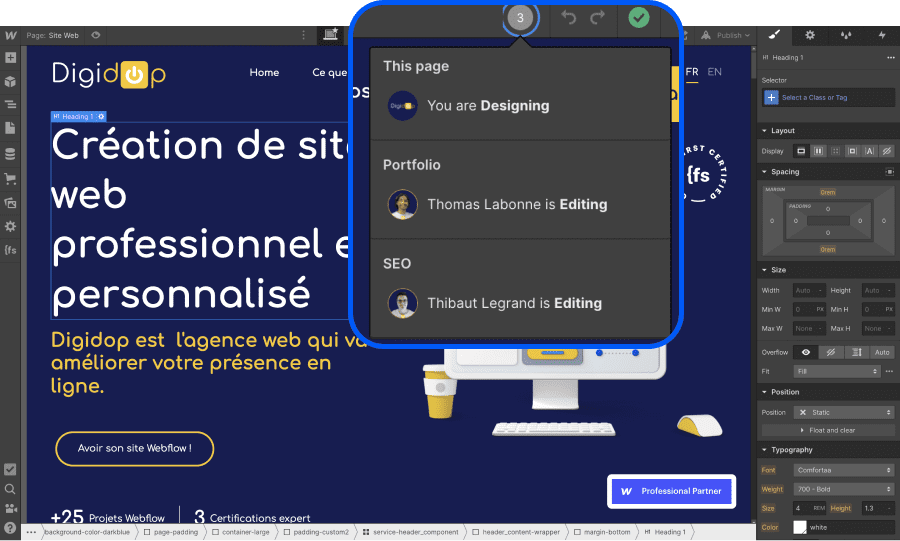The width and height of the screenshot is (900, 541).
Task: Open the Audit checklist panel
Action: (x=10, y=469)
